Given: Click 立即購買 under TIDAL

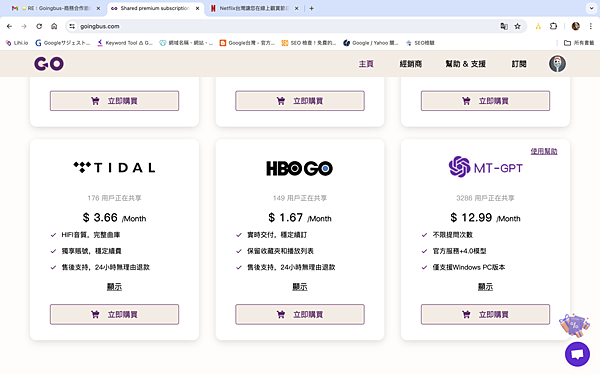Looking at the screenshot, I should tap(114, 314).
